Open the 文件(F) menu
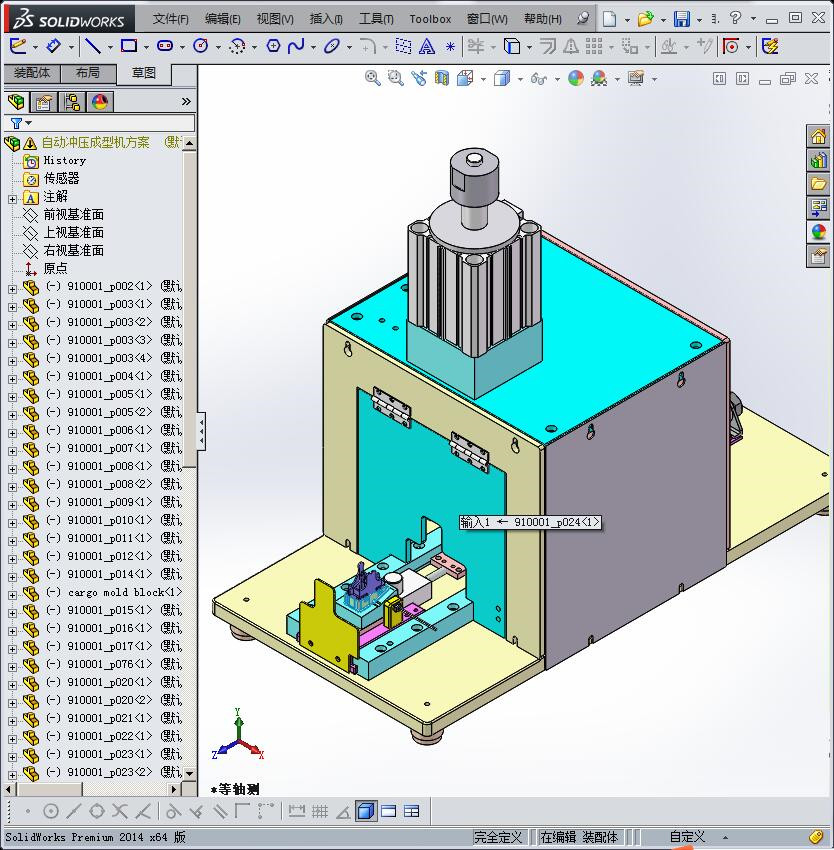834x850 pixels. click(170, 19)
